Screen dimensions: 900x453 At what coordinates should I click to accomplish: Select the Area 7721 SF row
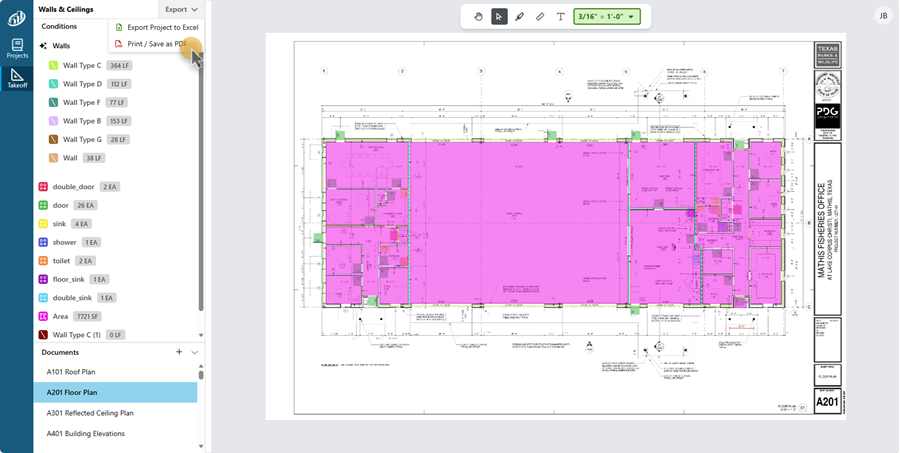[x=115, y=316]
